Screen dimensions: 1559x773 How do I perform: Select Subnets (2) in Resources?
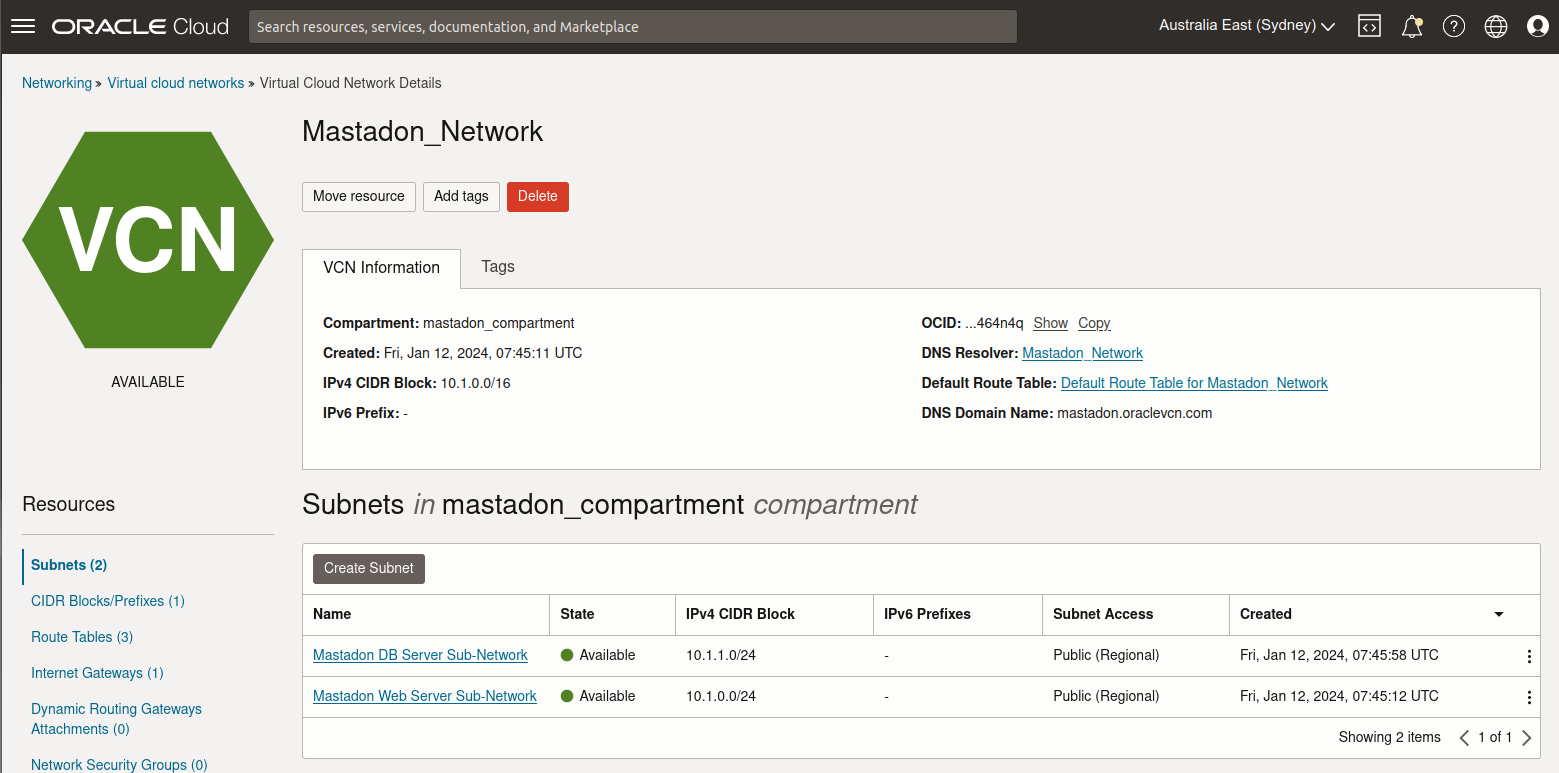(69, 565)
